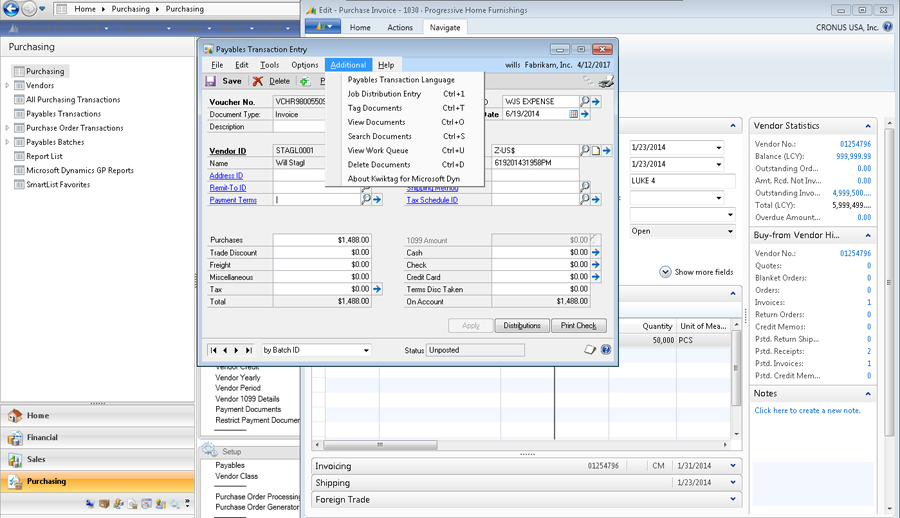900x518 pixels.
Task: Click the Setup gears icon in the content pane
Action: [x=210, y=450]
